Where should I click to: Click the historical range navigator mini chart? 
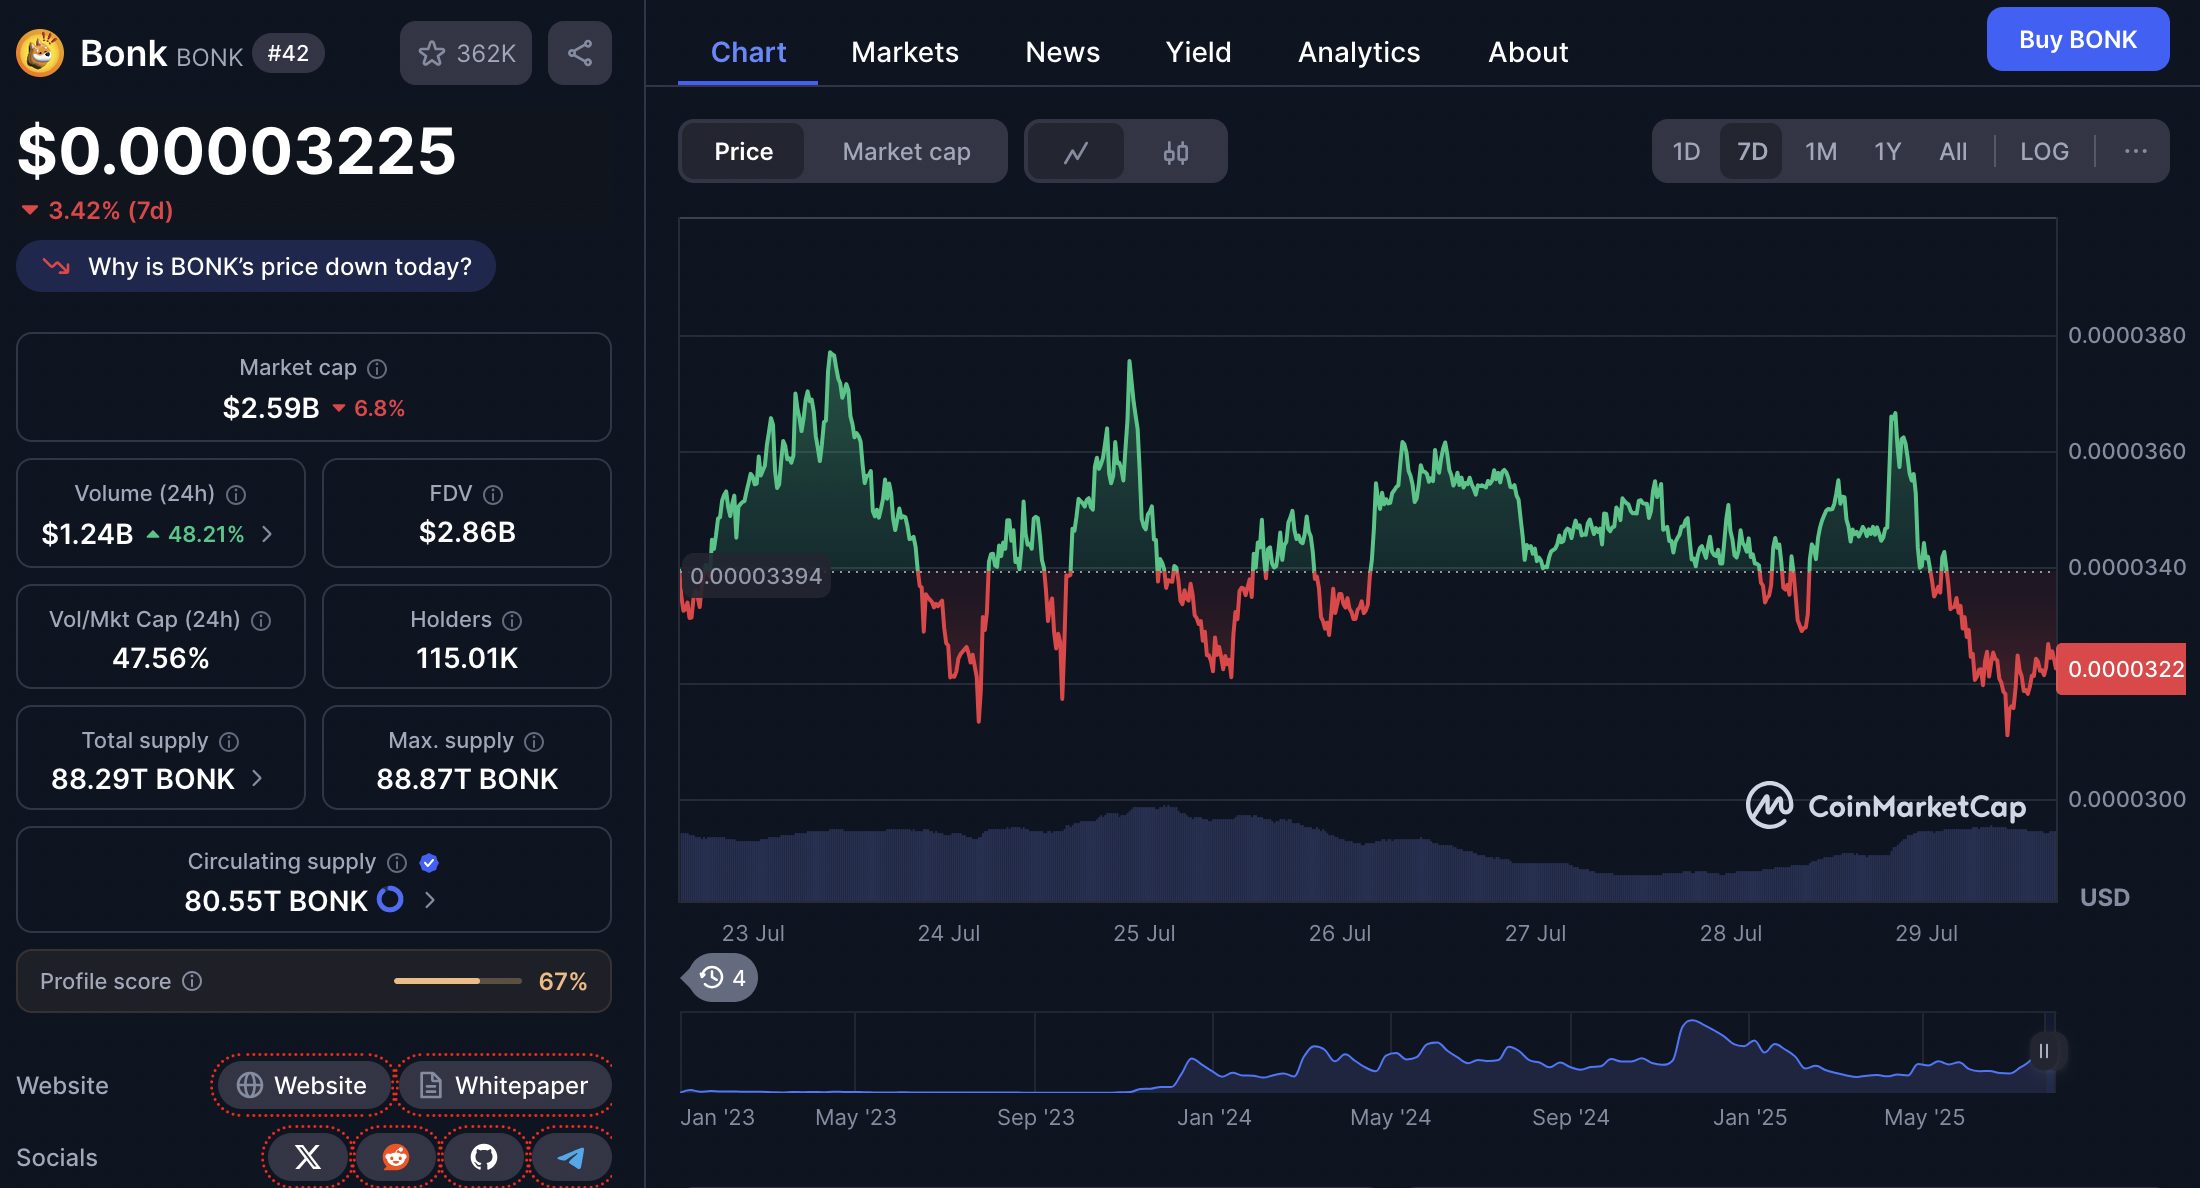[1367, 1052]
